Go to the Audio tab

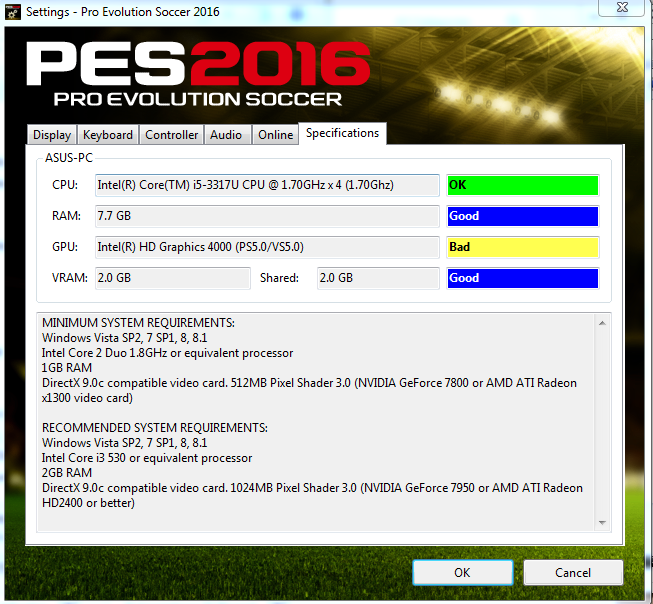coord(227,135)
